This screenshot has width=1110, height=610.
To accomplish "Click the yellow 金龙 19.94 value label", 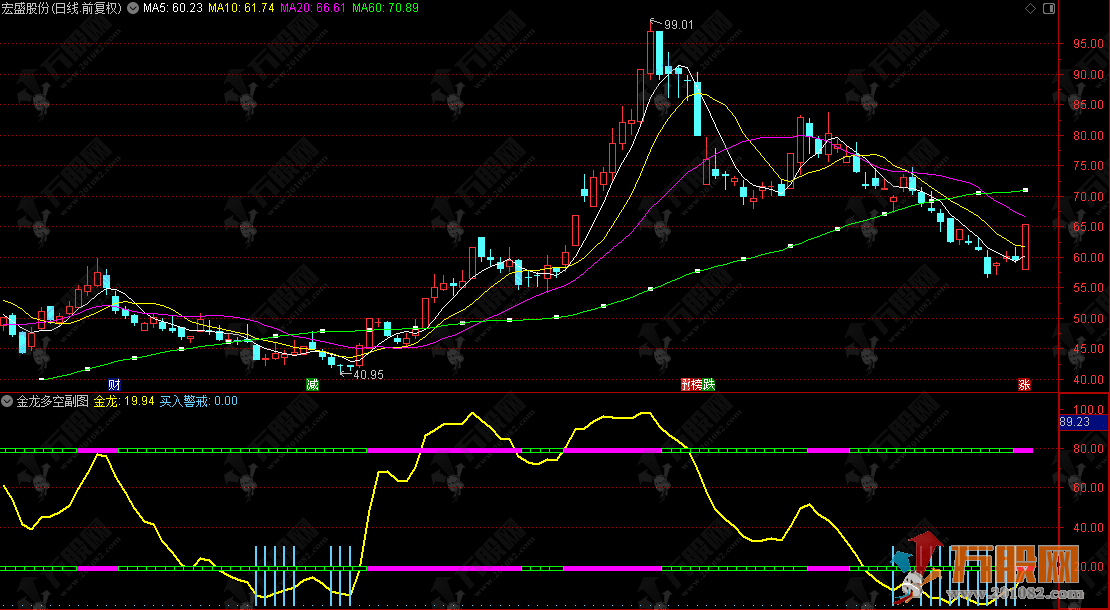I will pyautogui.click(x=124, y=401).
